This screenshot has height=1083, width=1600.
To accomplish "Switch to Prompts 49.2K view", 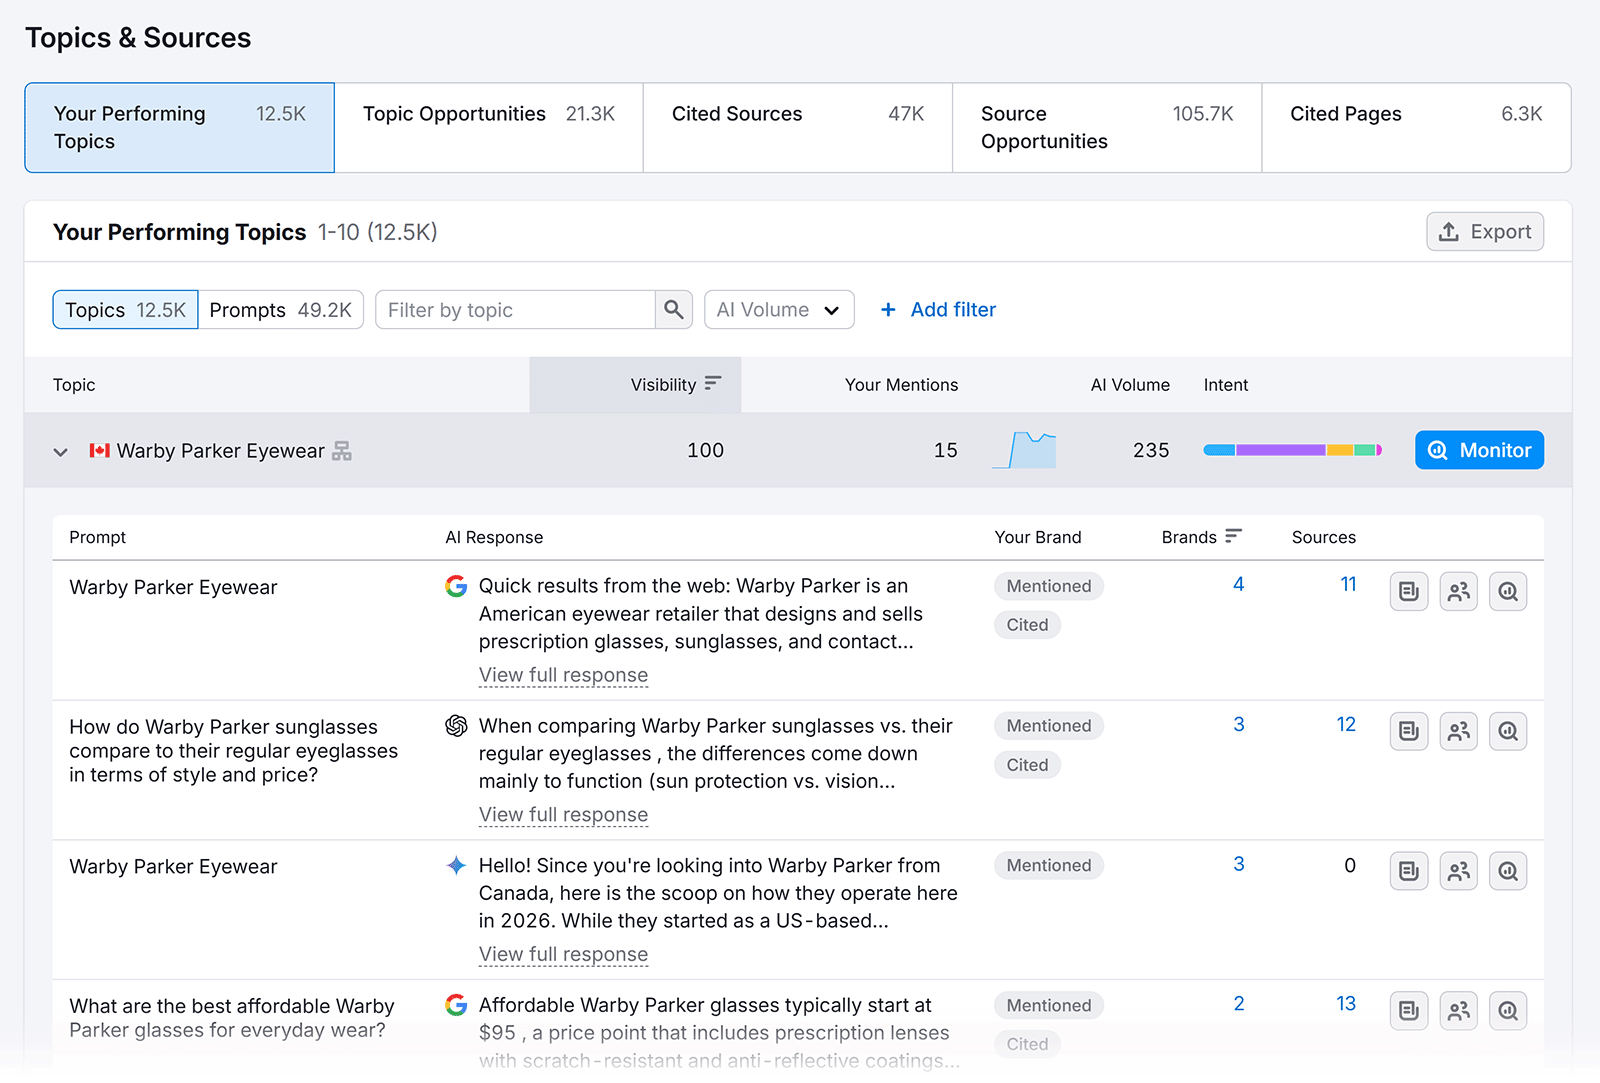I will pos(281,310).
